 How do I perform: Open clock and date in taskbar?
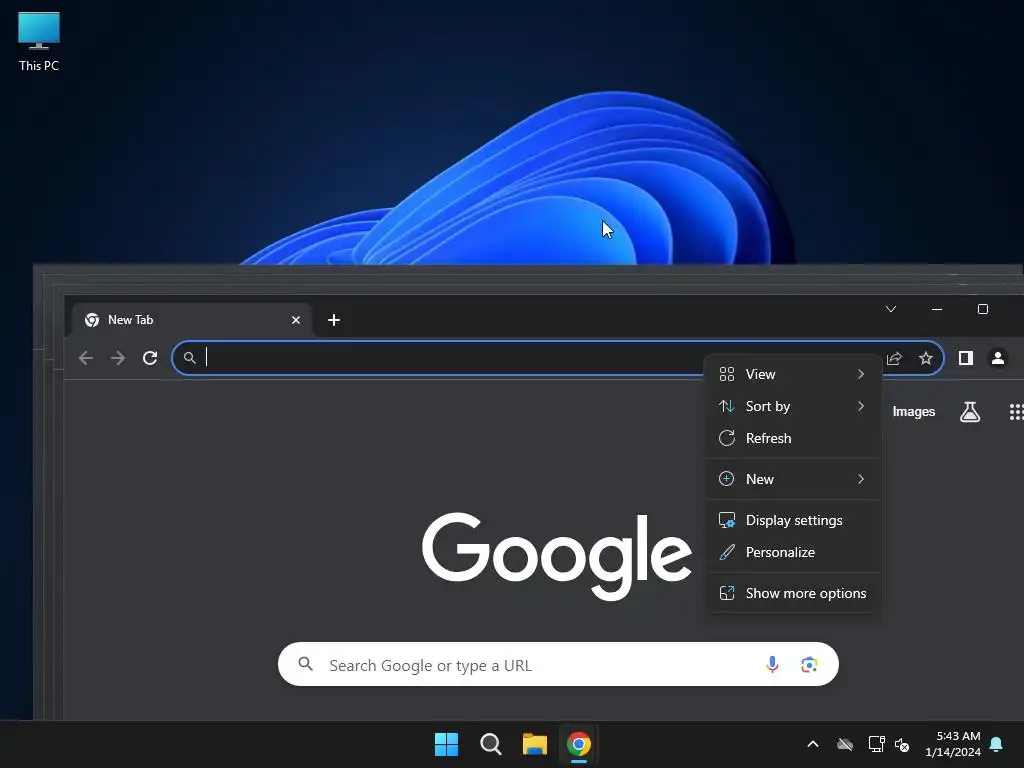pos(953,744)
